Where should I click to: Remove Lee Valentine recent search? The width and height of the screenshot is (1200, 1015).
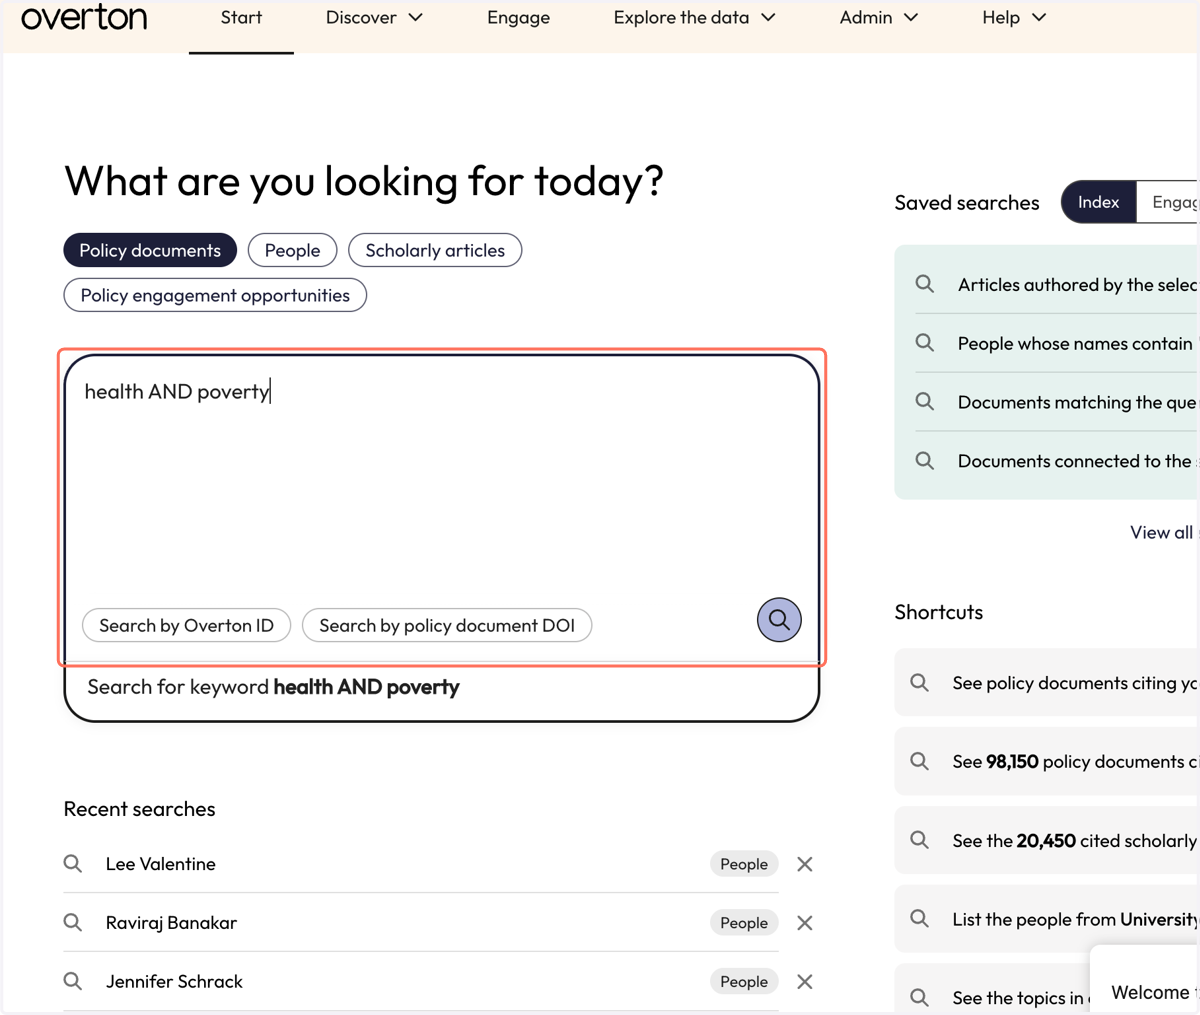point(805,864)
